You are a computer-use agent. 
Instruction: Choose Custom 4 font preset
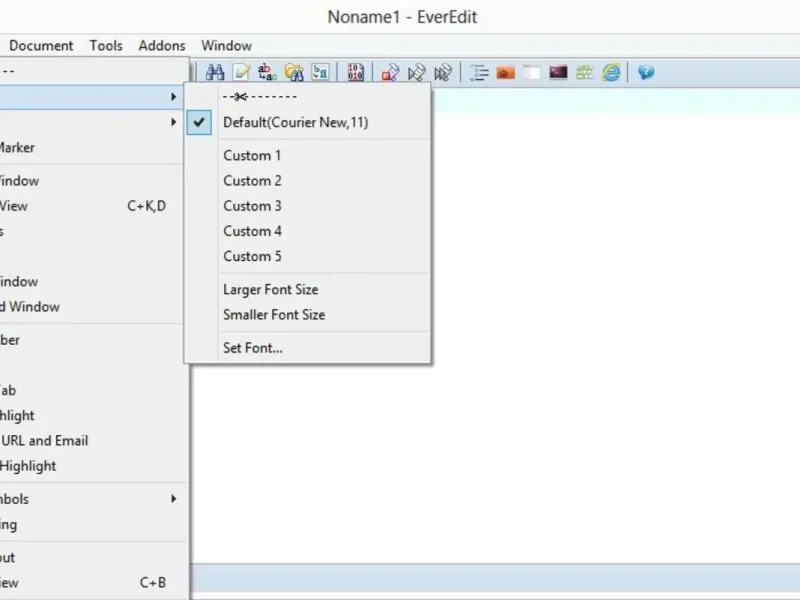[x=308, y=231]
